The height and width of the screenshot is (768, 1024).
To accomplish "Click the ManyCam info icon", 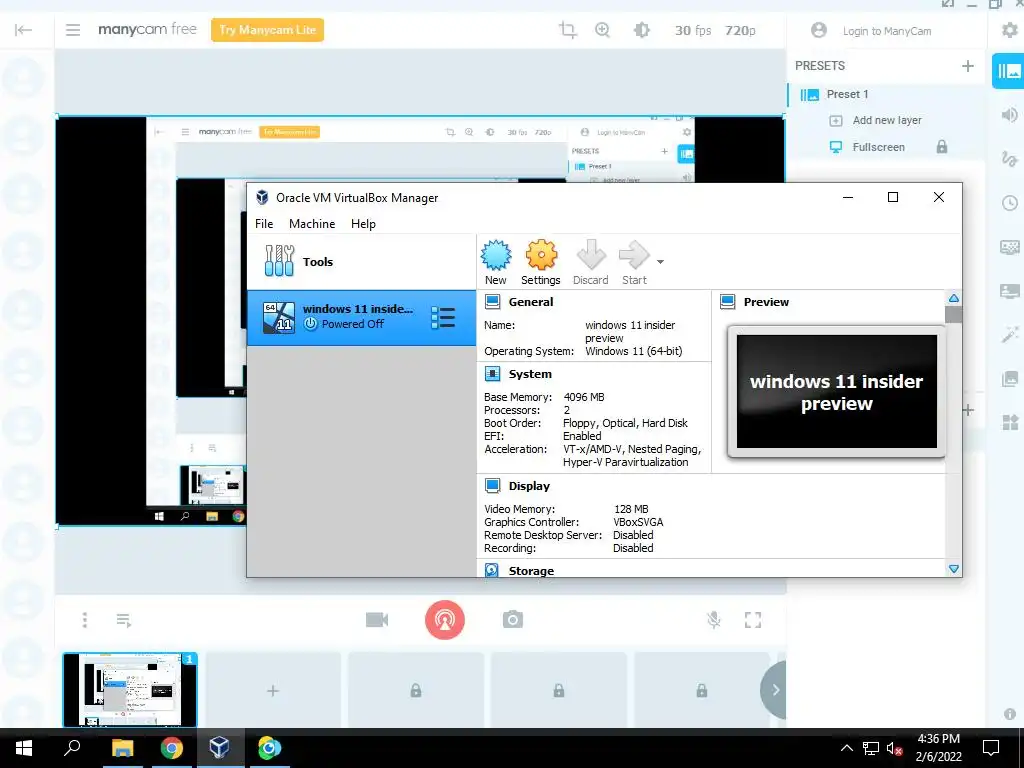I will pyautogui.click(x=1010, y=714).
